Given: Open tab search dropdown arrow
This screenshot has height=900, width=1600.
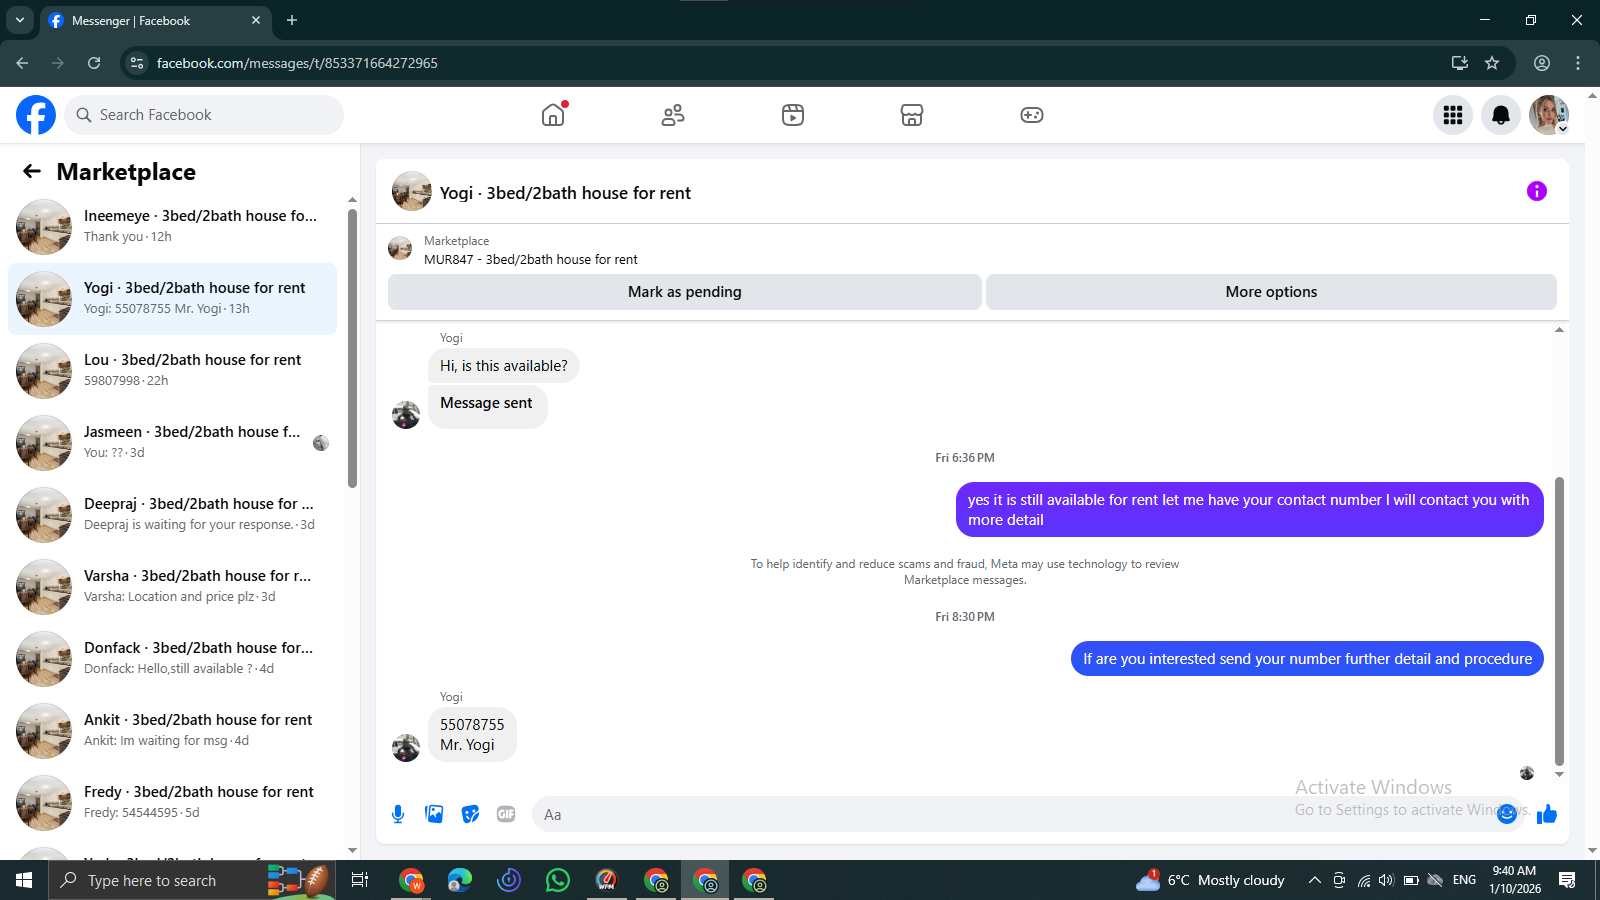Looking at the screenshot, I should point(19,20).
